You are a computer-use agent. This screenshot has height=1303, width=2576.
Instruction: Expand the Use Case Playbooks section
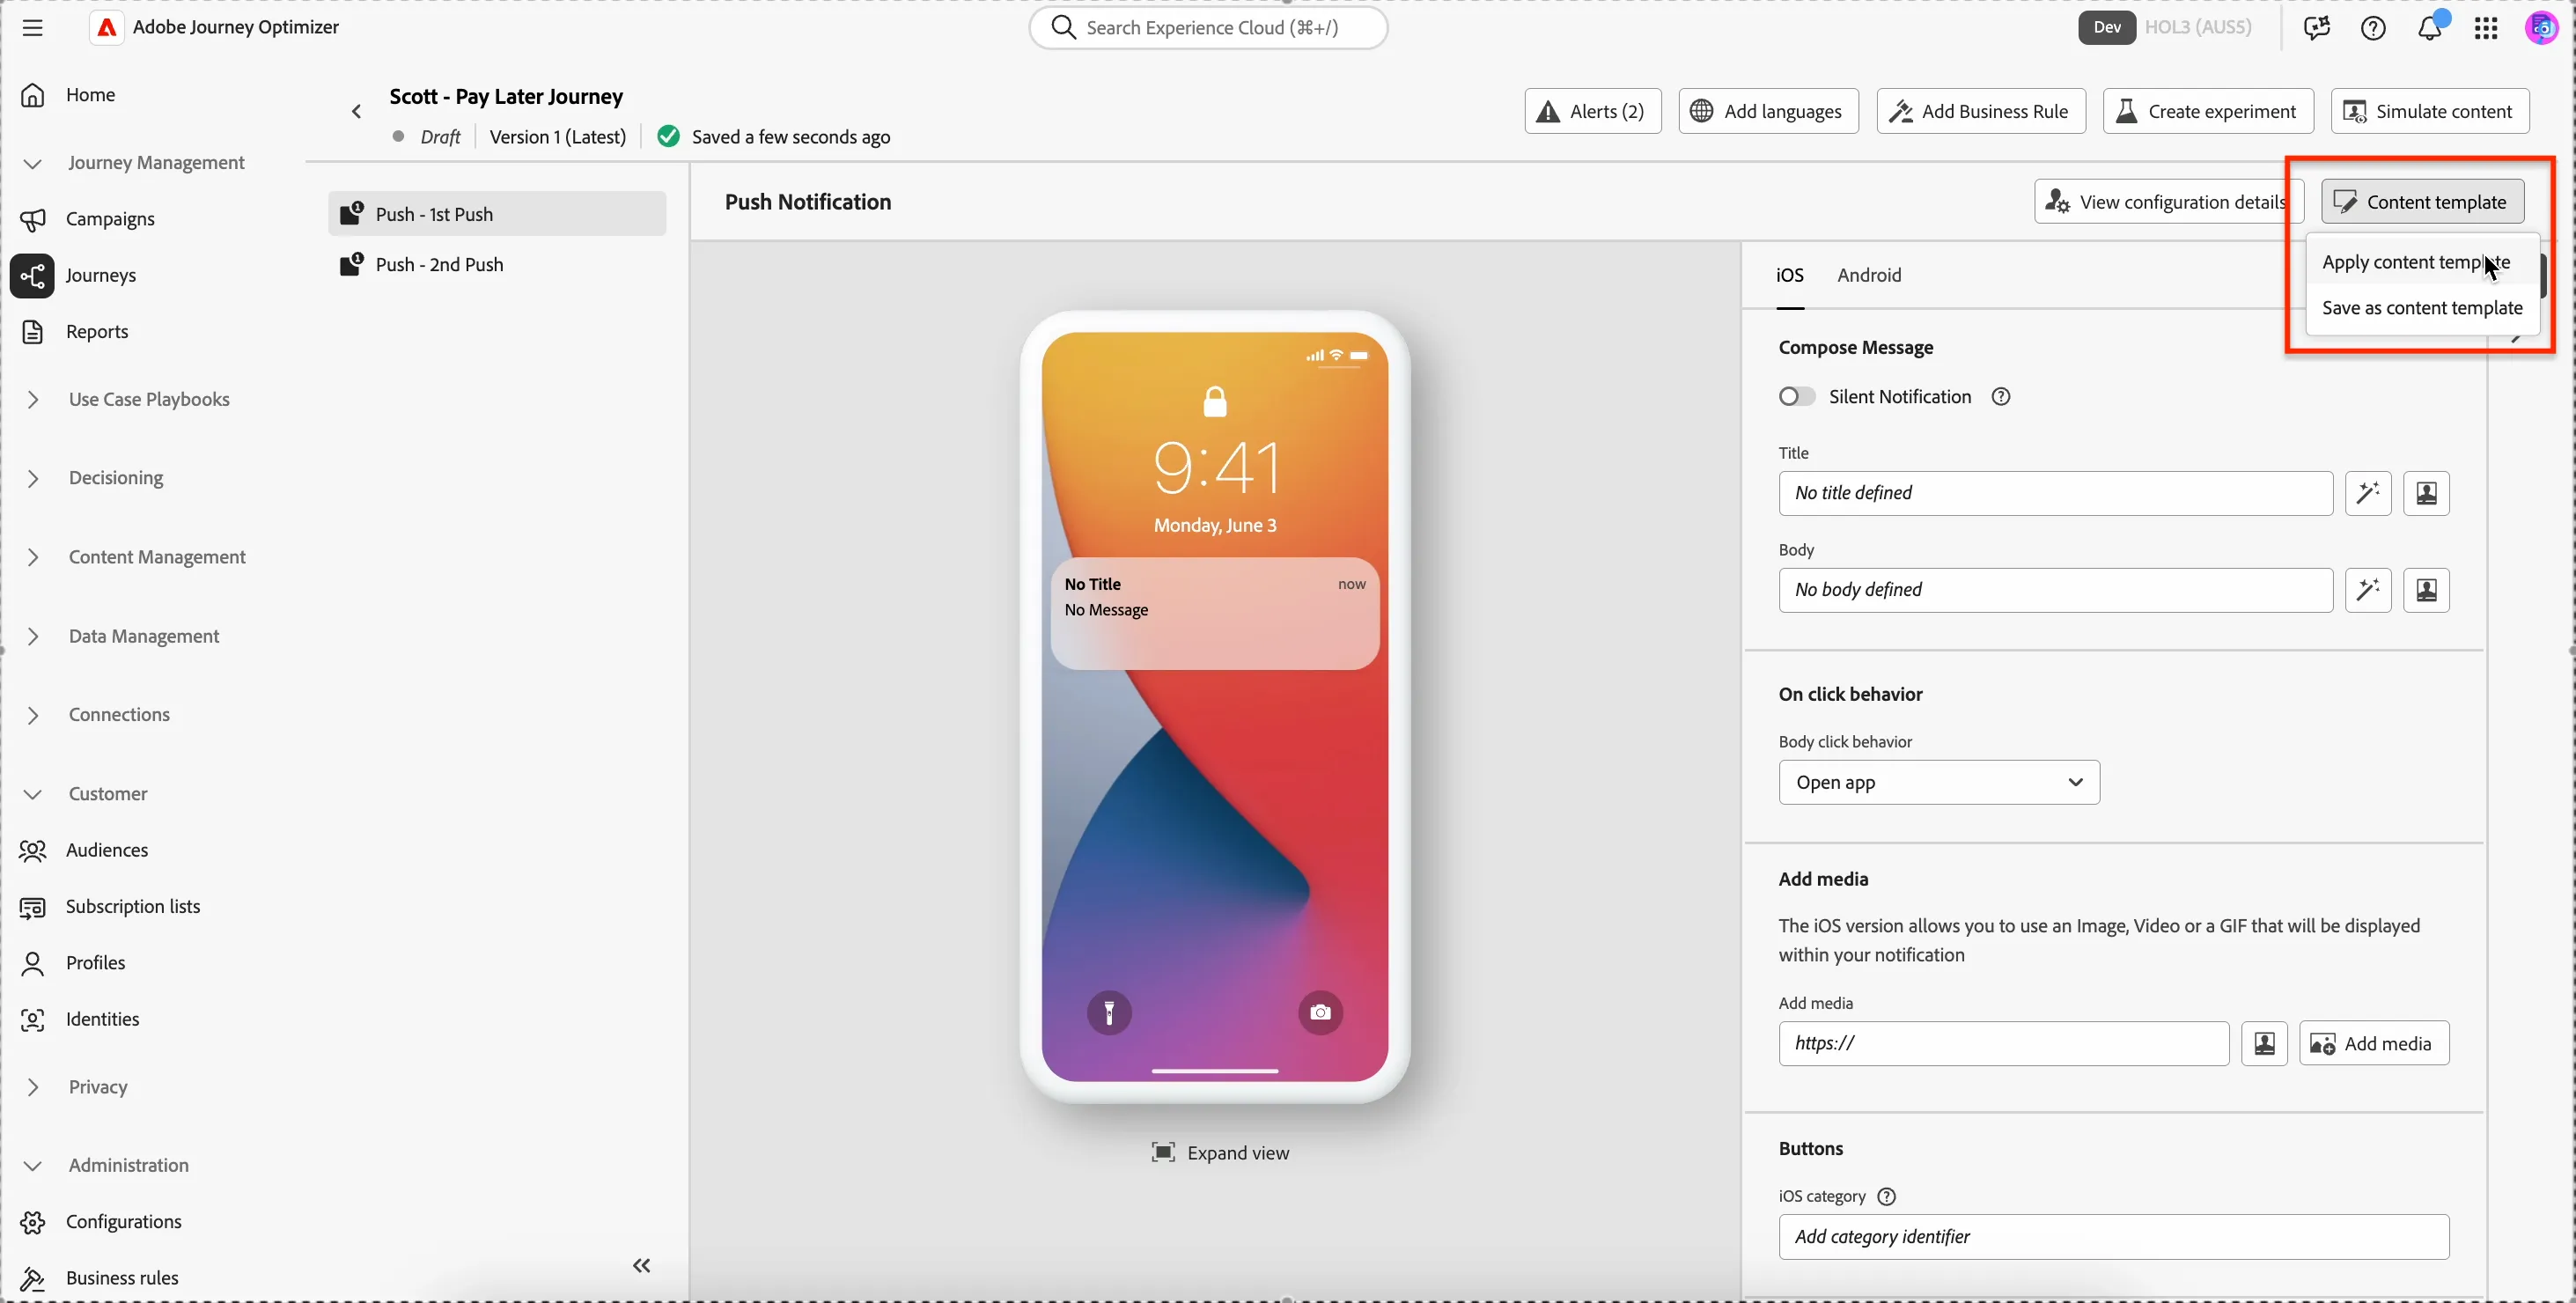tap(32, 400)
